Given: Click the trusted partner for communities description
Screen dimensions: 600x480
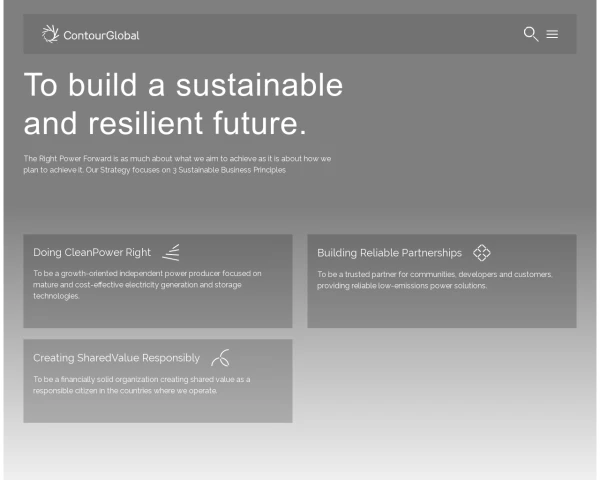Looking at the screenshot, I should tap(433, 274).
